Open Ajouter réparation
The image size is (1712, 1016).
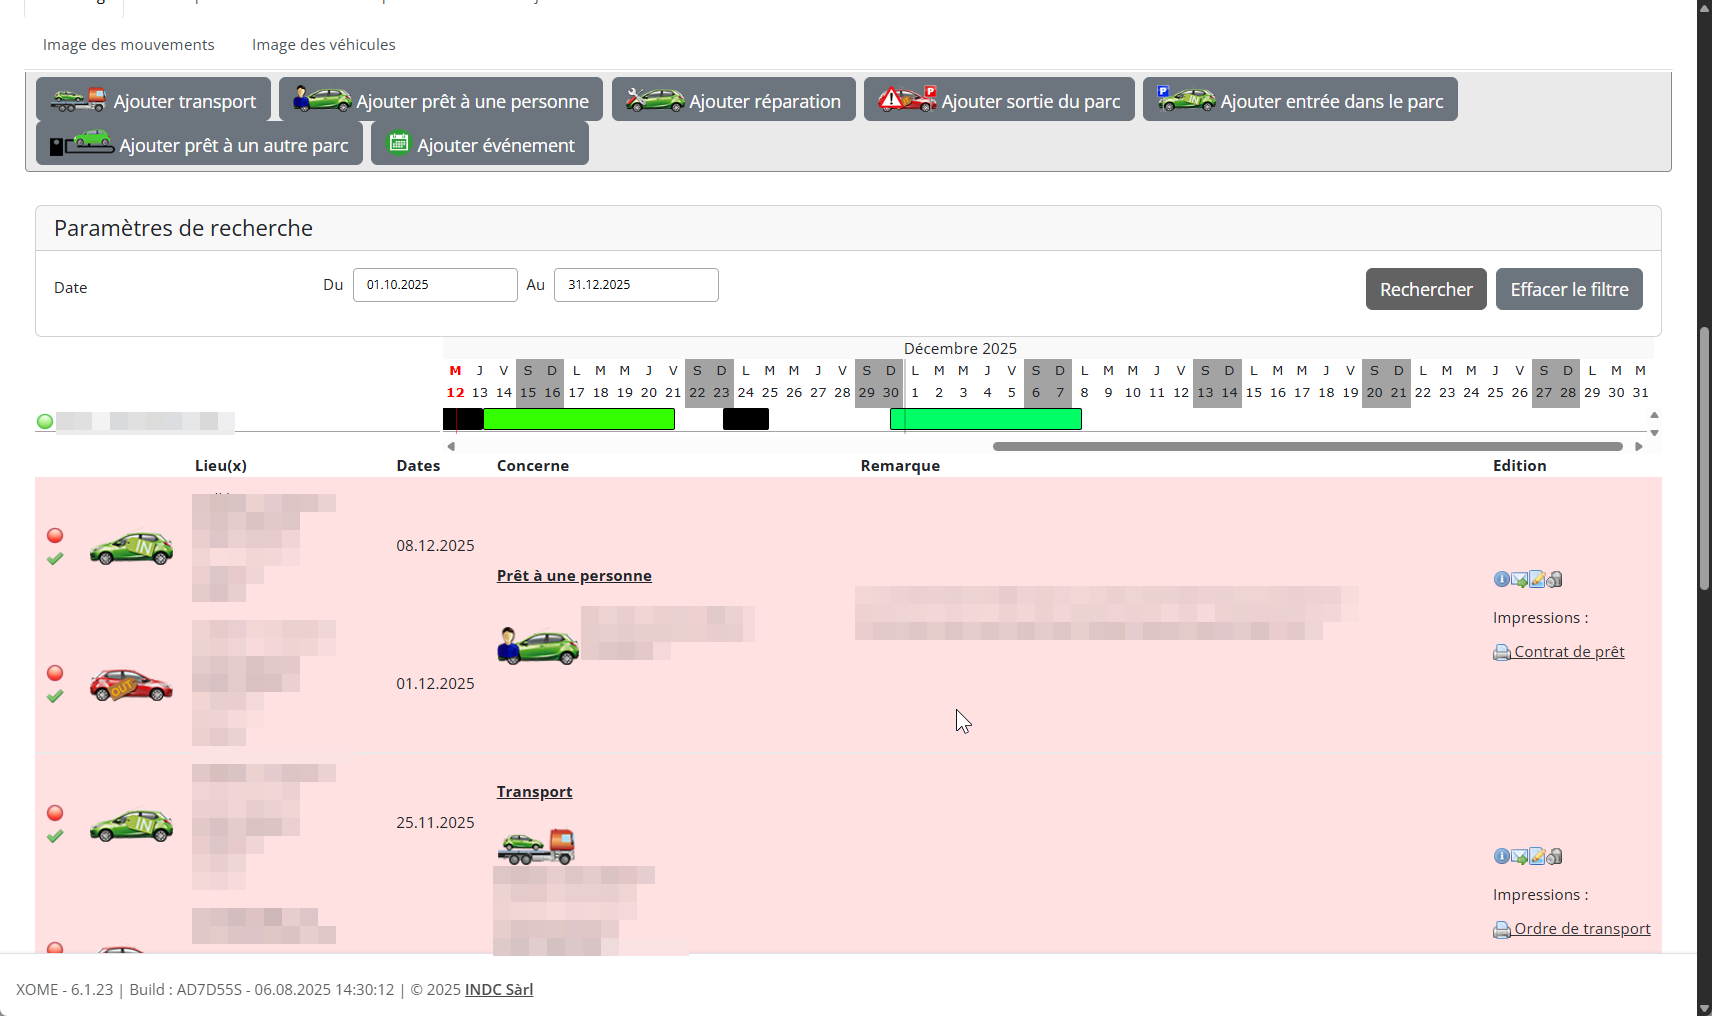click(x=733, y=100)
